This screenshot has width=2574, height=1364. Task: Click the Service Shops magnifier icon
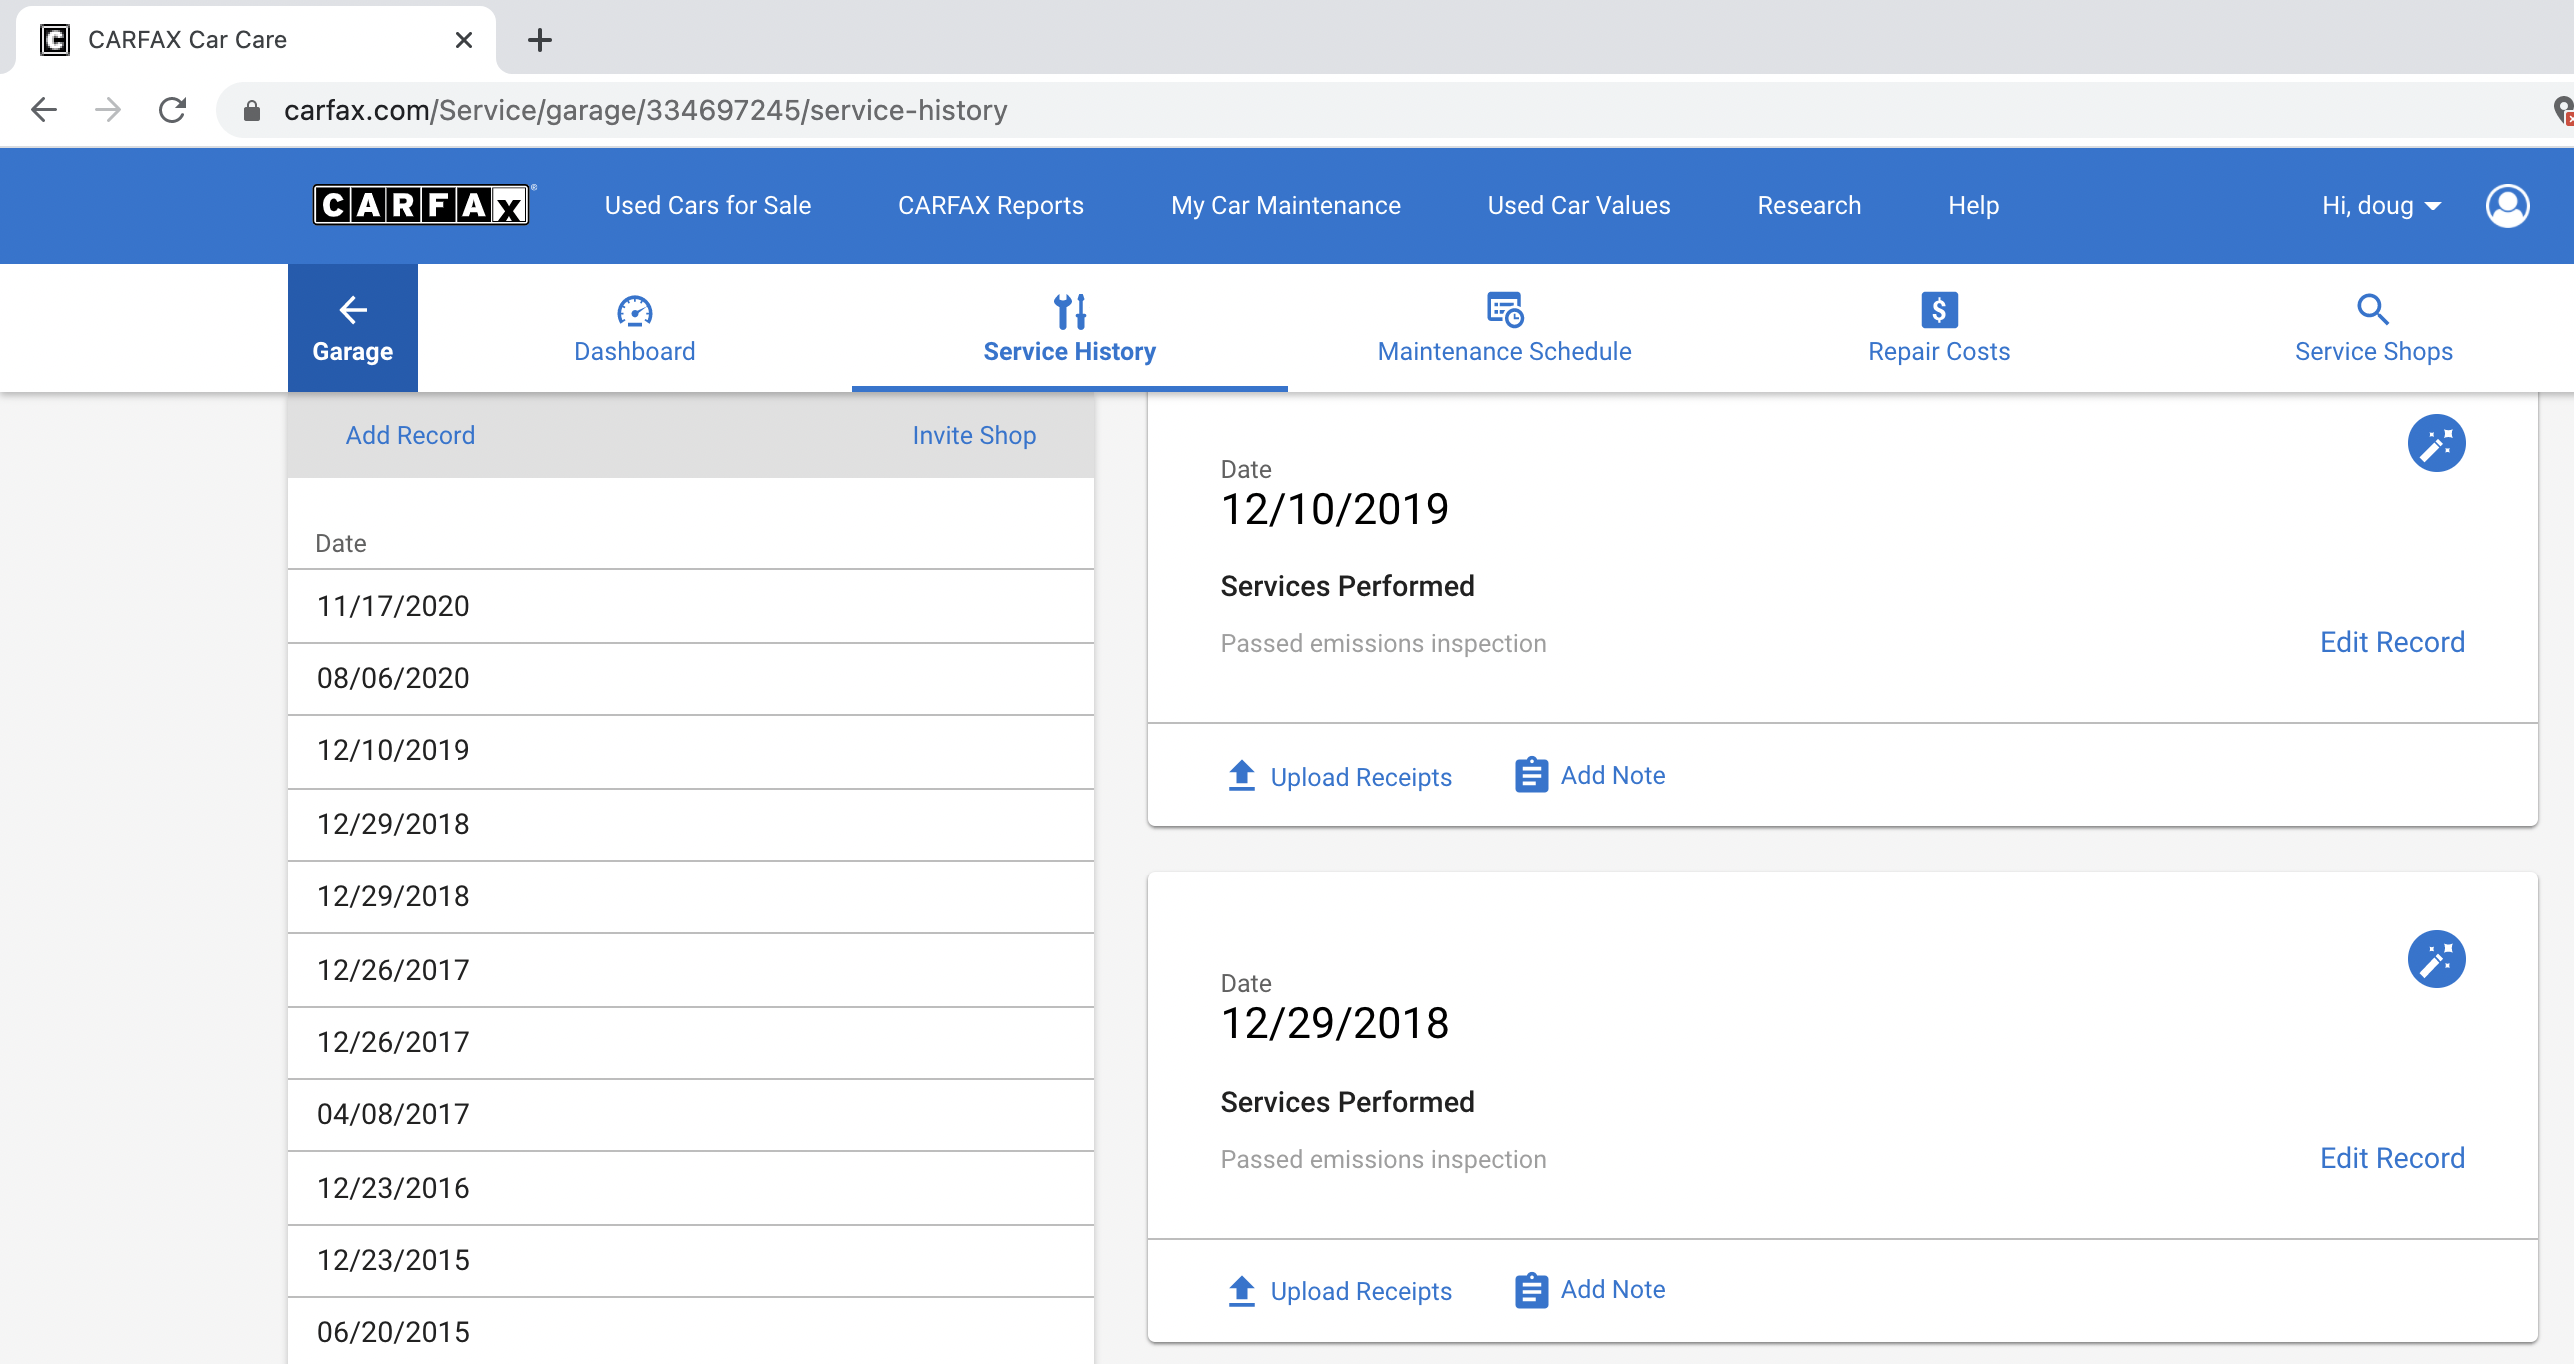2373,310
